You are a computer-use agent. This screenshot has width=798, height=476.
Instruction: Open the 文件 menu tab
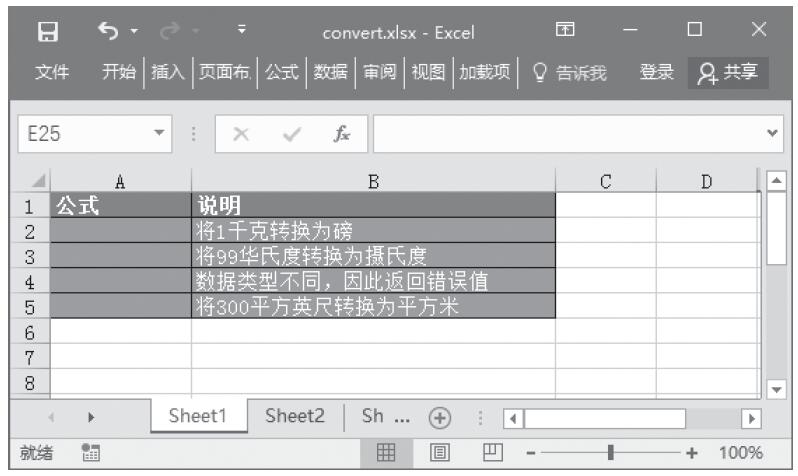[x=52, y=72]
